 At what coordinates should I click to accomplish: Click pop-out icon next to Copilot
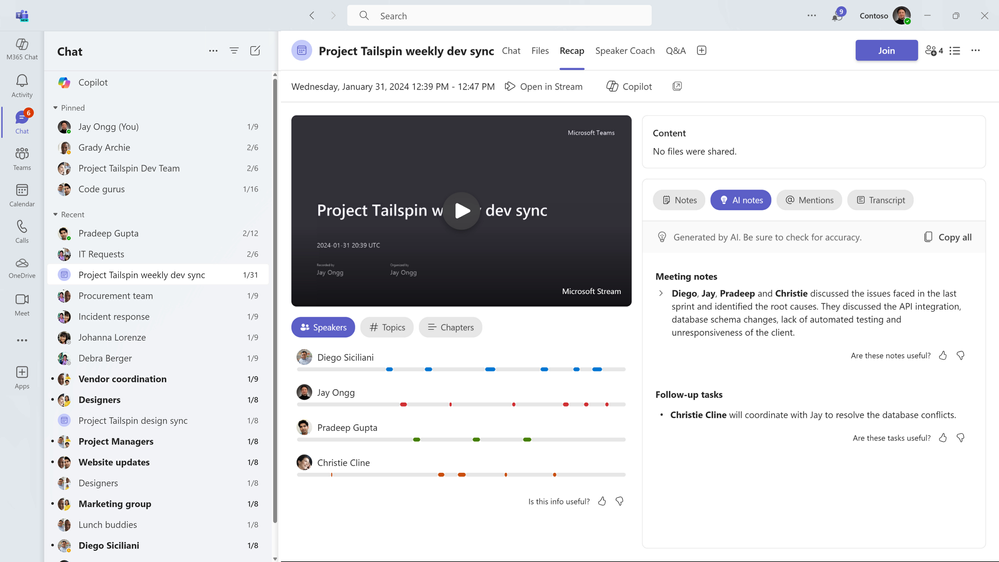point(677,86)
